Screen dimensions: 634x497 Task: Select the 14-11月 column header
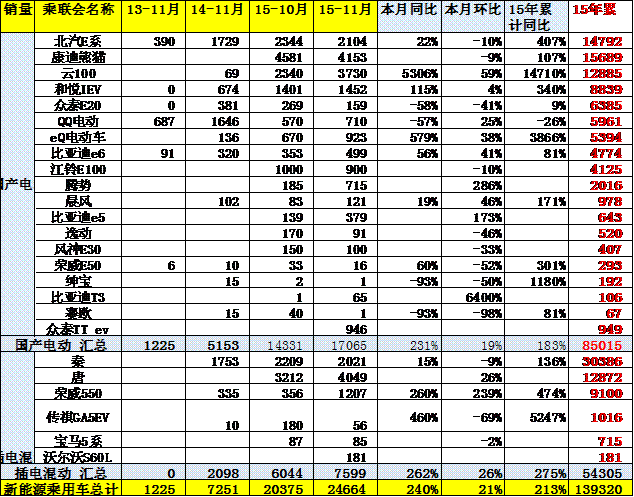click(x=218, y=16)
